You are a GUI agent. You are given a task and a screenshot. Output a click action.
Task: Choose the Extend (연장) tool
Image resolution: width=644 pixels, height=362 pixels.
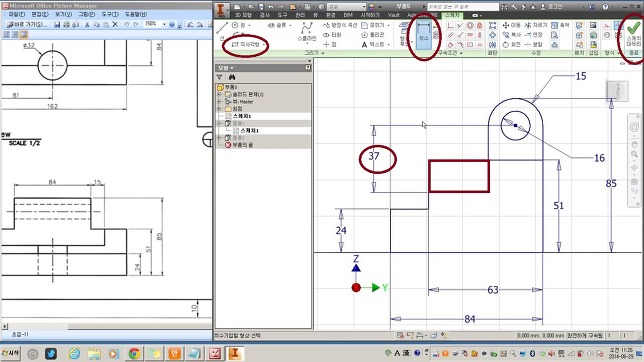(x=534, y=35)
